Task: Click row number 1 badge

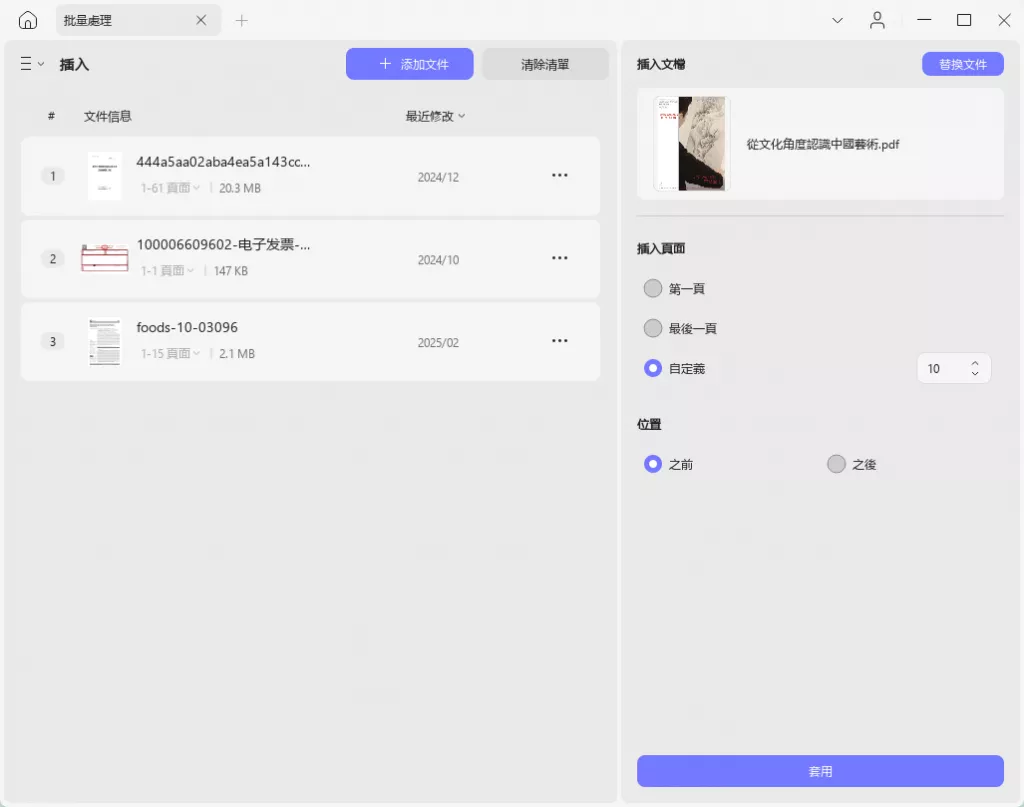Action: pos(53,176)
